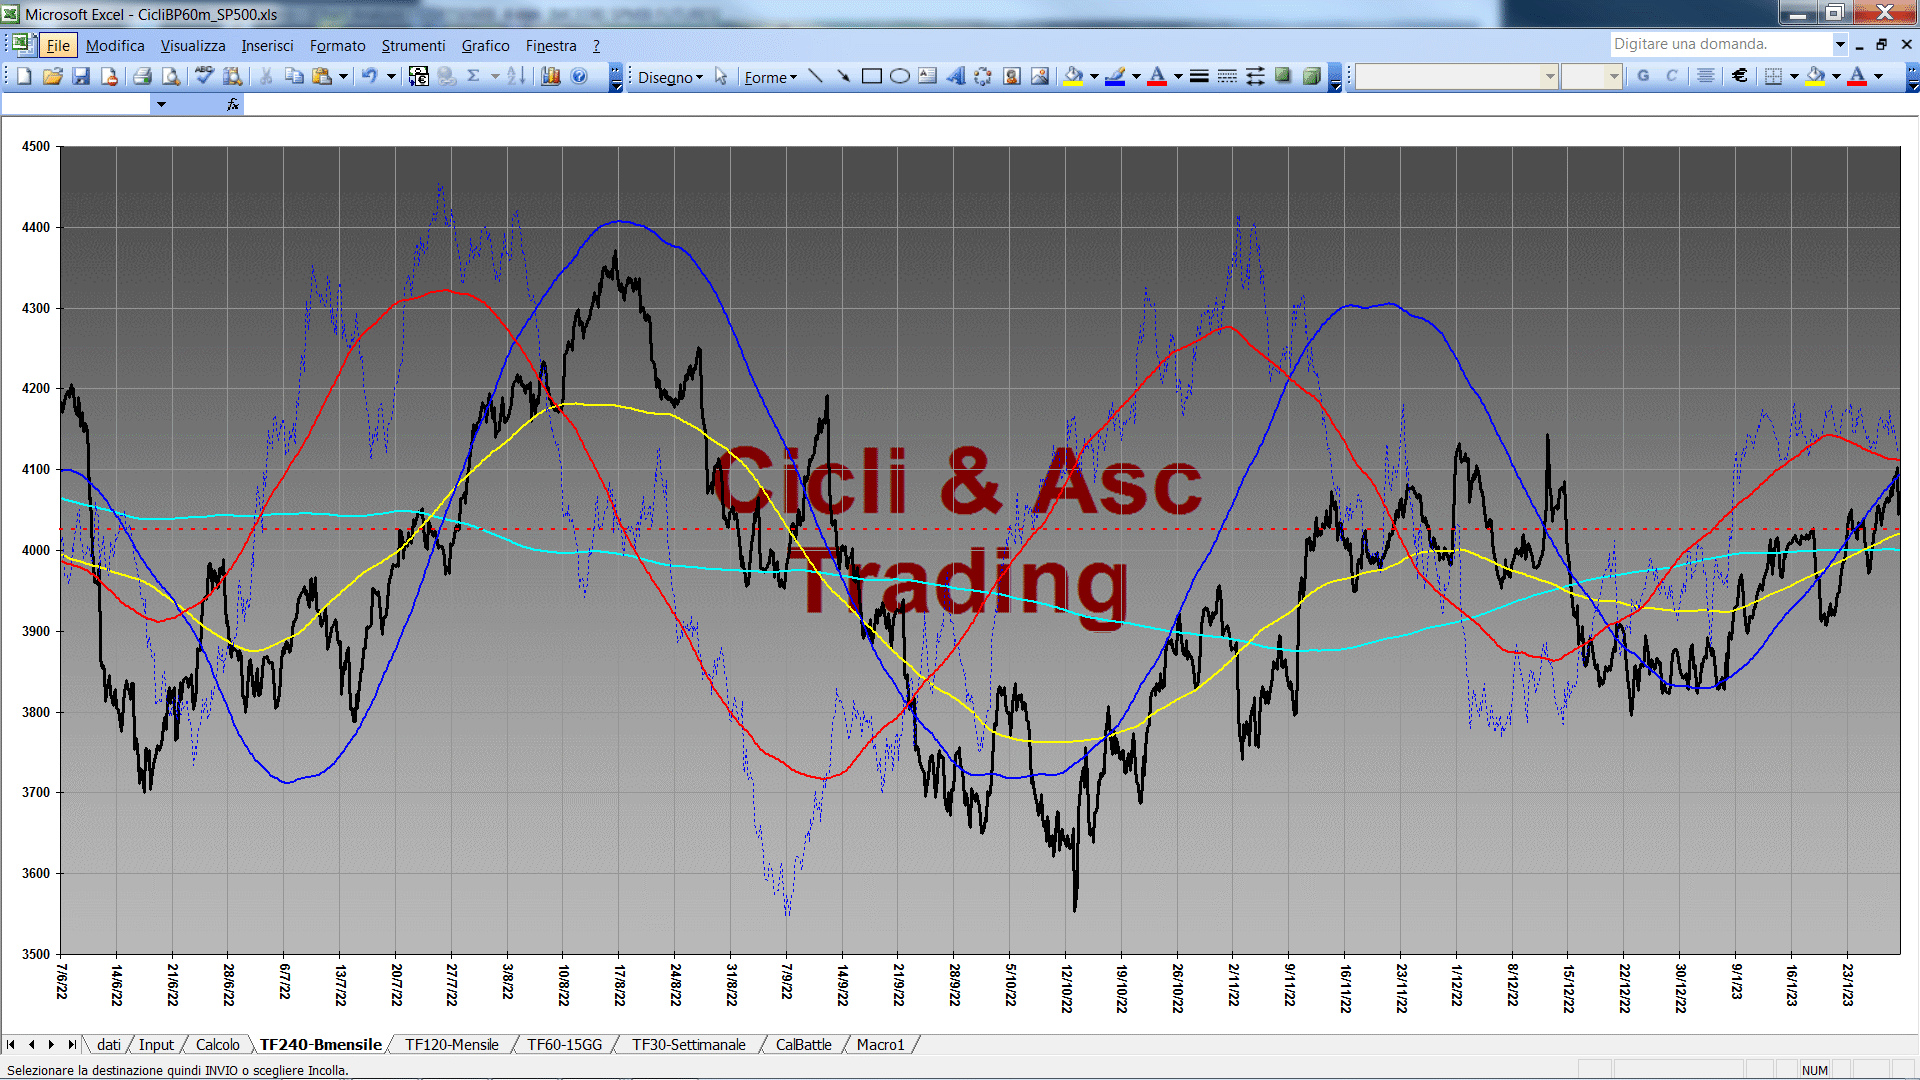Open the Font size combo box

tap(1591, 76)
